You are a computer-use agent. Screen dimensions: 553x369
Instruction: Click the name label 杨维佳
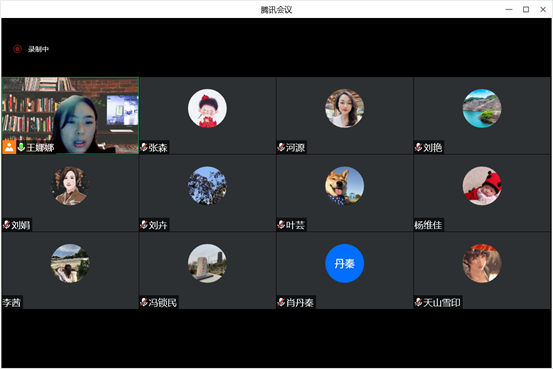428,225
